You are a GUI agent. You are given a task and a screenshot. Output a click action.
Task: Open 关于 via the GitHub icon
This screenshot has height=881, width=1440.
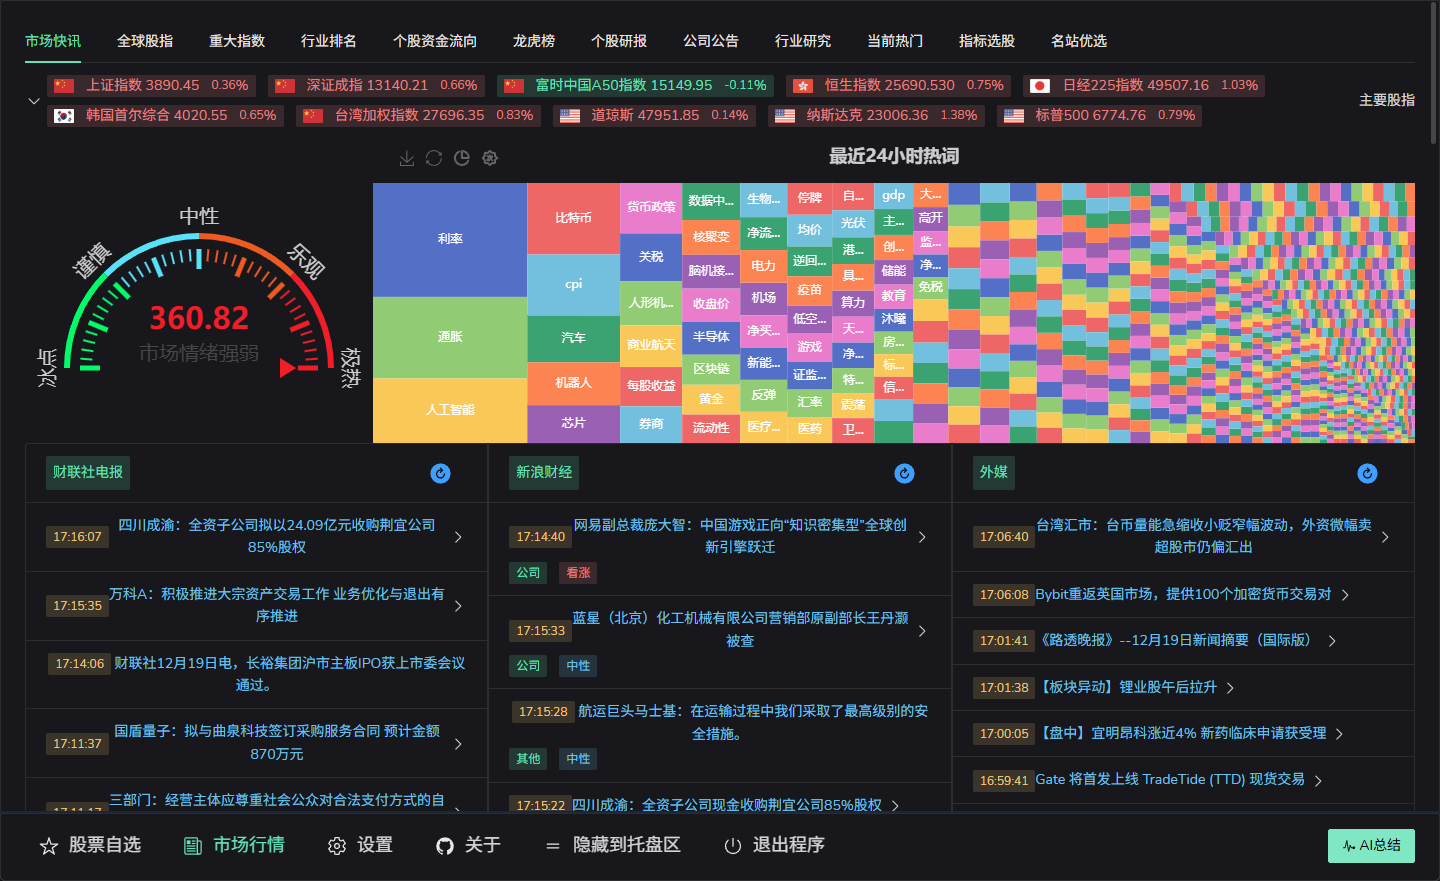[444, 845]
